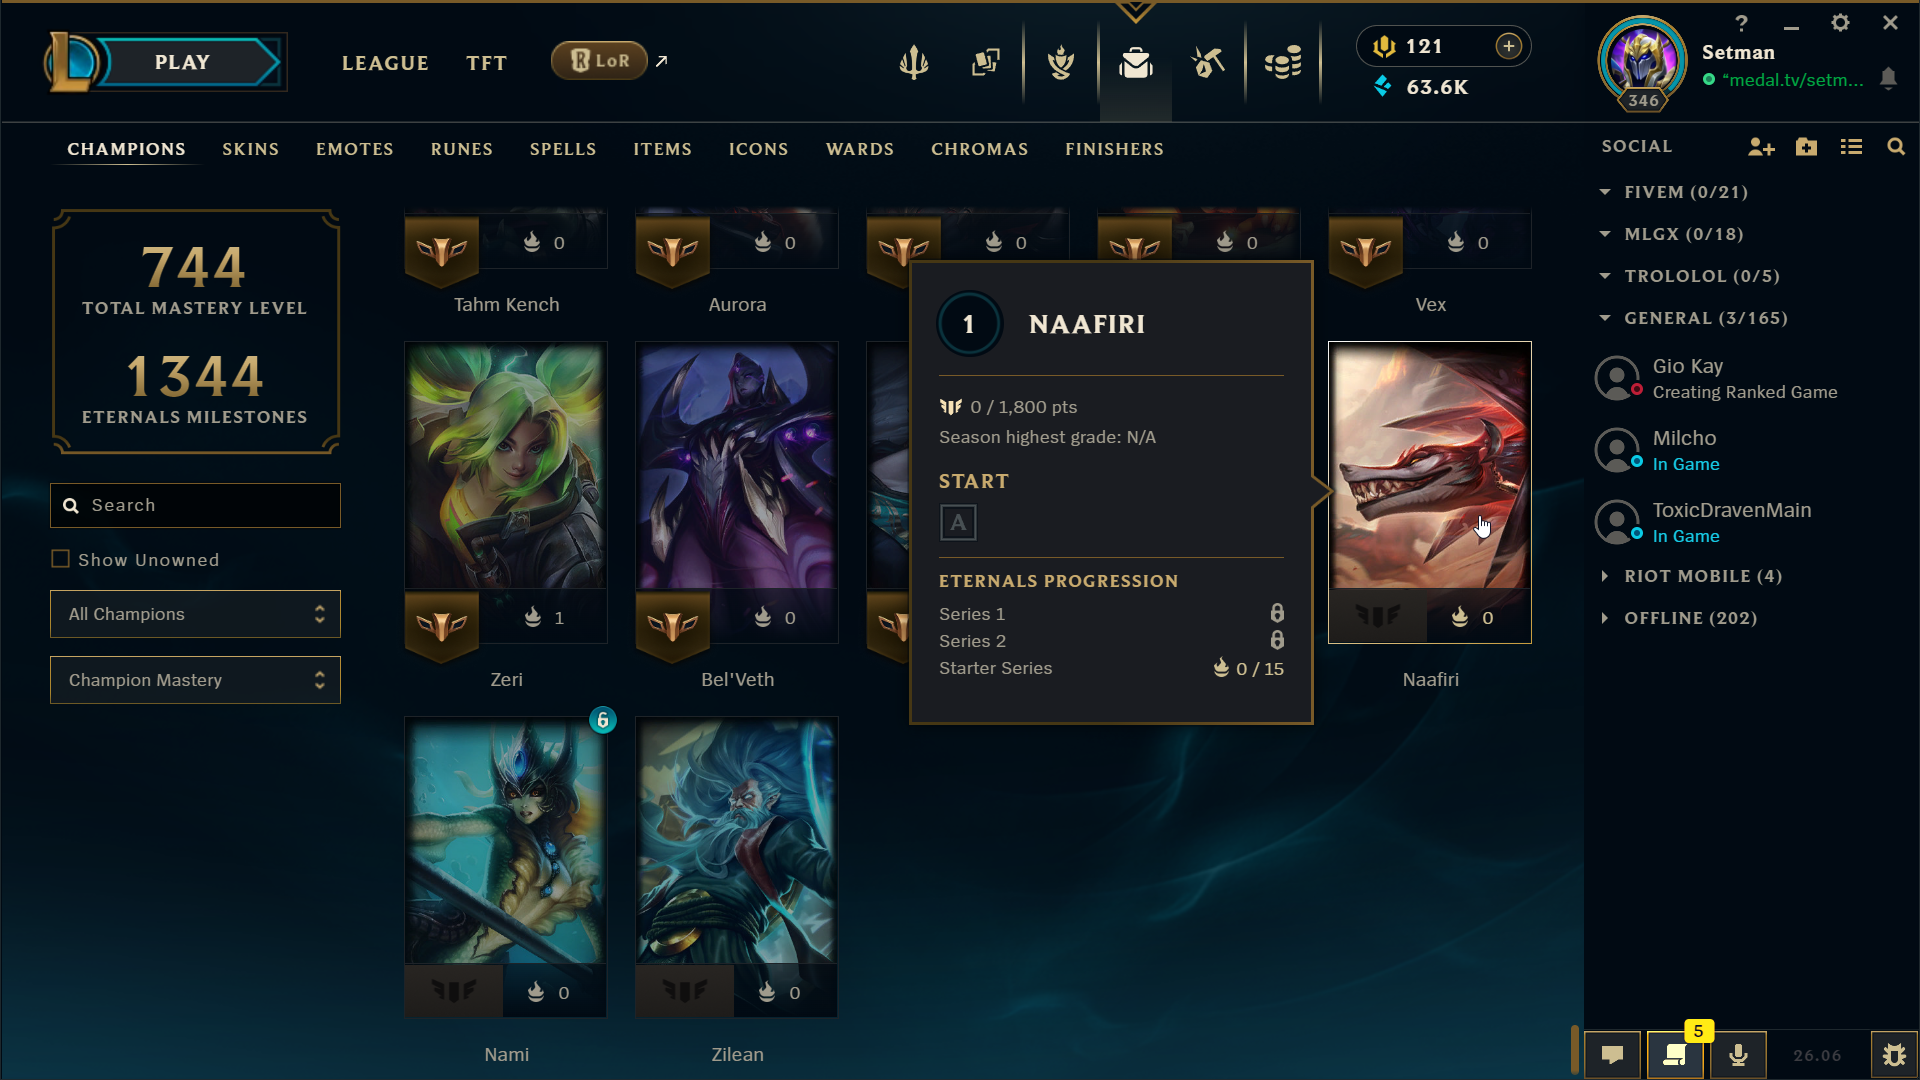Open the Store coins icon
1920x1080 pixels.
(x=1283, y=63)
